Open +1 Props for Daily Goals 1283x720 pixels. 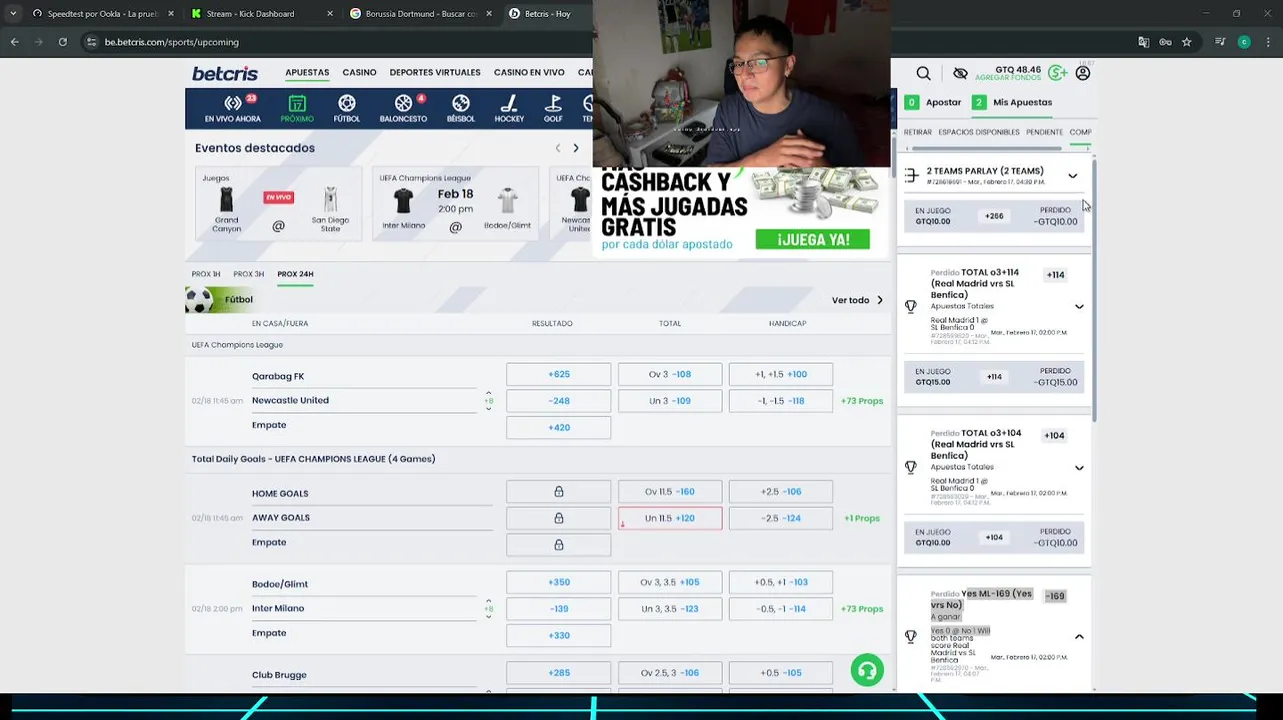point(862,518)
